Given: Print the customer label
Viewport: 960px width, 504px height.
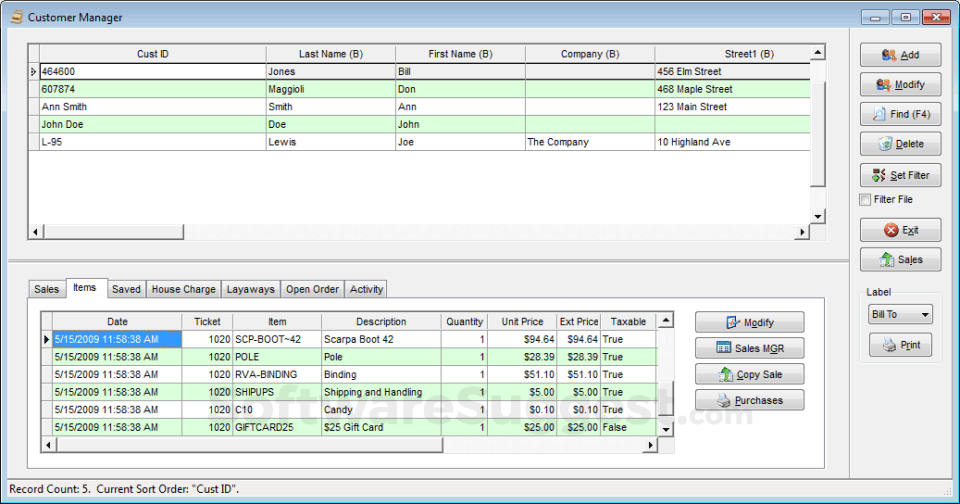Looking at the screenshot, I should (x=900, y=345).
